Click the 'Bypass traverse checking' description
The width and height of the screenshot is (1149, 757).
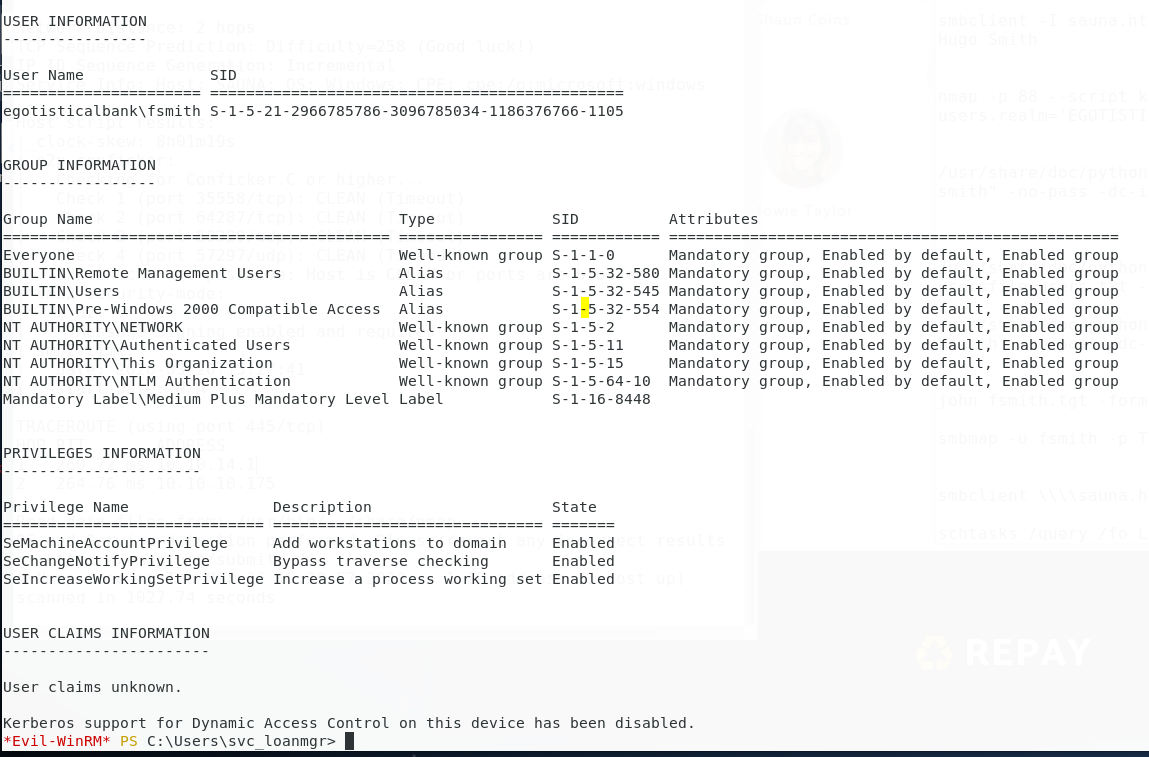pyautogui.click(x=381, y=561)
